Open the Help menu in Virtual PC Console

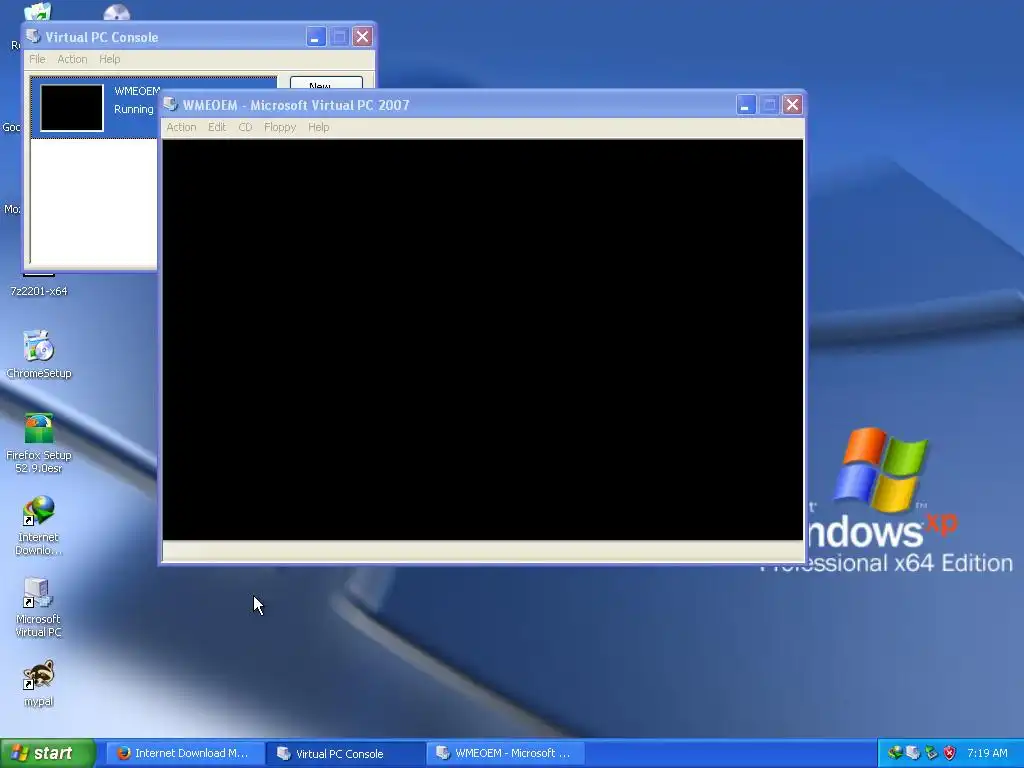tap(110, 59)
